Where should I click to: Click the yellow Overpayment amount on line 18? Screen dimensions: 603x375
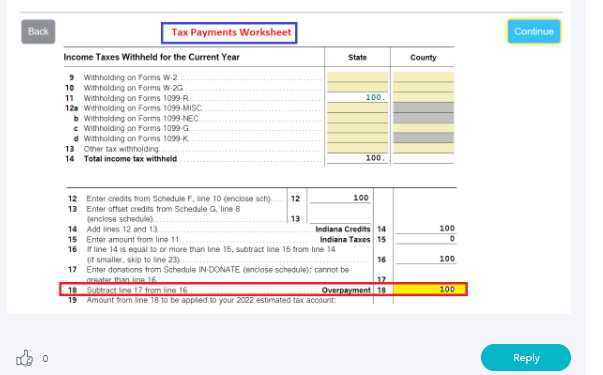[x=430, y=289]
